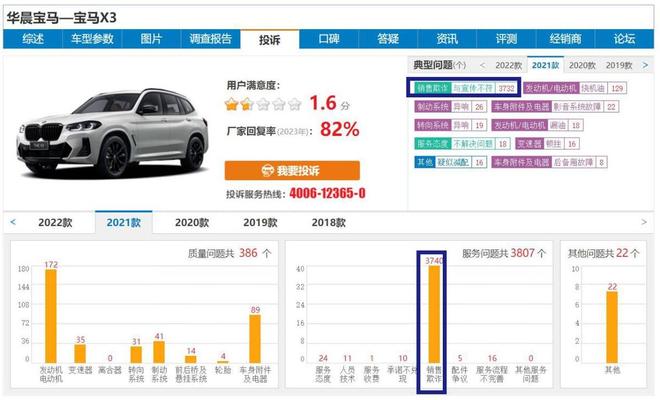The height and width of the screenshot is (400, 660).
Task: Open the 经销商 tab
Action: pyautogui.click(x=565, y=39)
